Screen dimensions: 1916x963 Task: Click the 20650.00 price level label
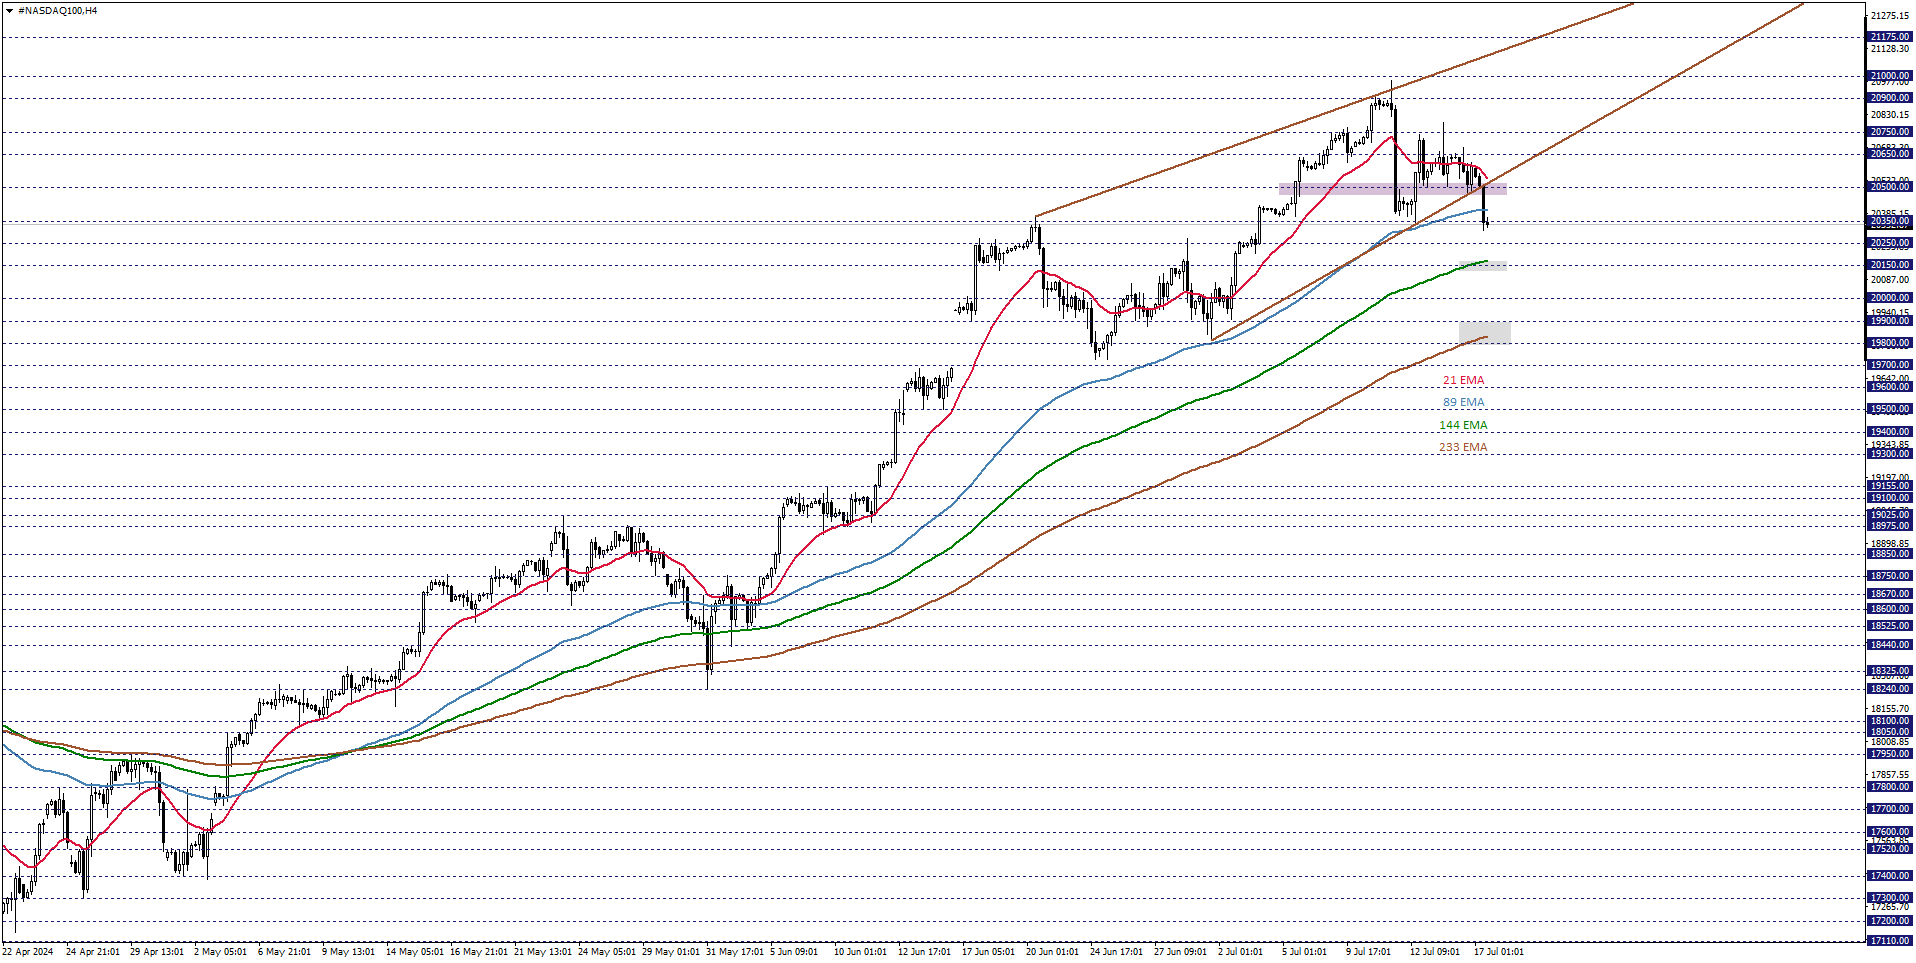[x=1890, y=154]
